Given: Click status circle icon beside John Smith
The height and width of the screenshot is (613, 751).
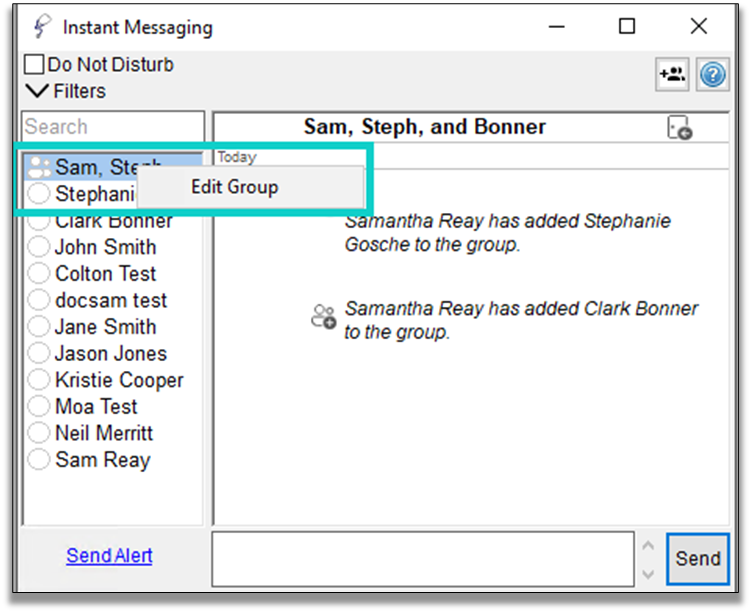Looking at the screenshot, I should point(39,247).
